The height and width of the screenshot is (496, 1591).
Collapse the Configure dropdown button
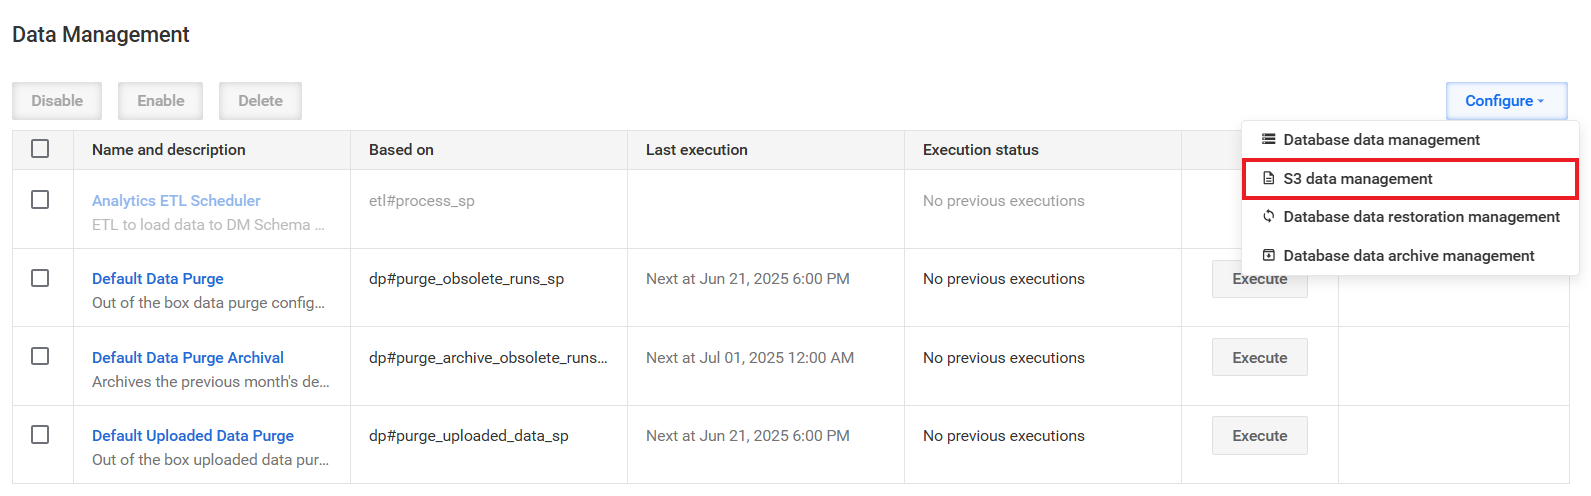click(1506, 101)
